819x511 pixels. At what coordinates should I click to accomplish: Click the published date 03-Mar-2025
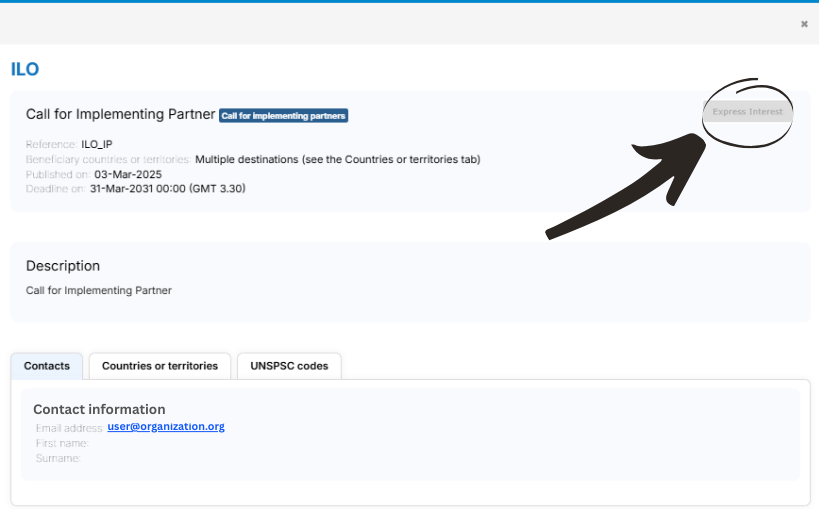pyautogui.click(x=128, y=175)
